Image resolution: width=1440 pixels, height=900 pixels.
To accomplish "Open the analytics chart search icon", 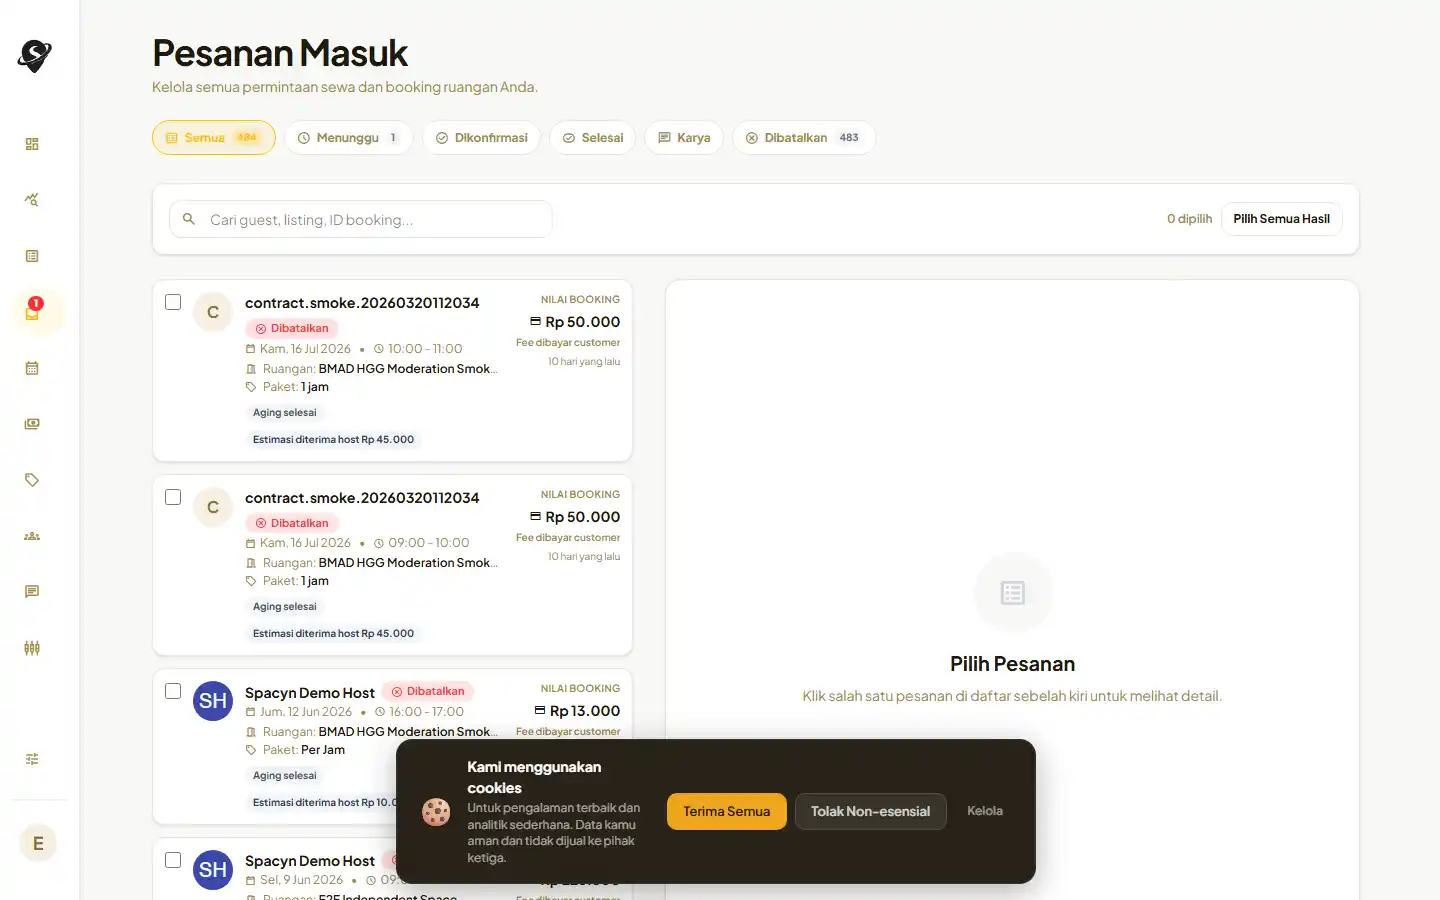I will (32, 200).
